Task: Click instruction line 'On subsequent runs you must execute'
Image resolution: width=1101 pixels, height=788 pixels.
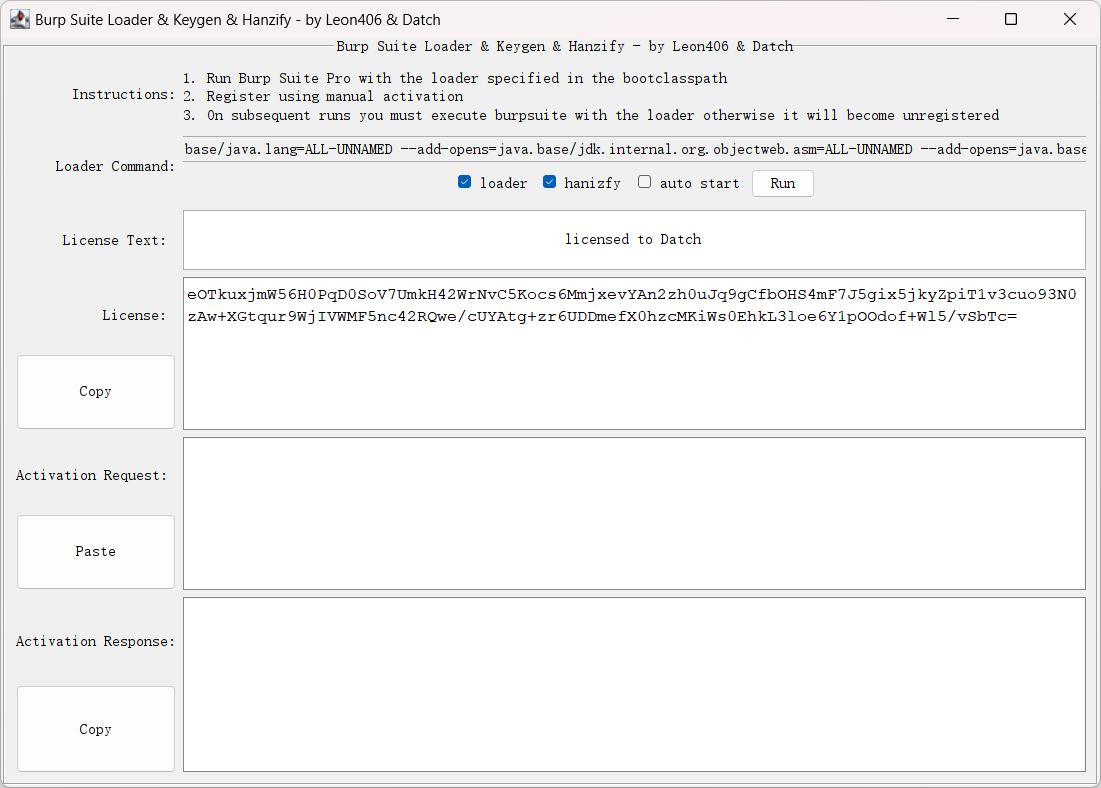Action: (591, 115)
